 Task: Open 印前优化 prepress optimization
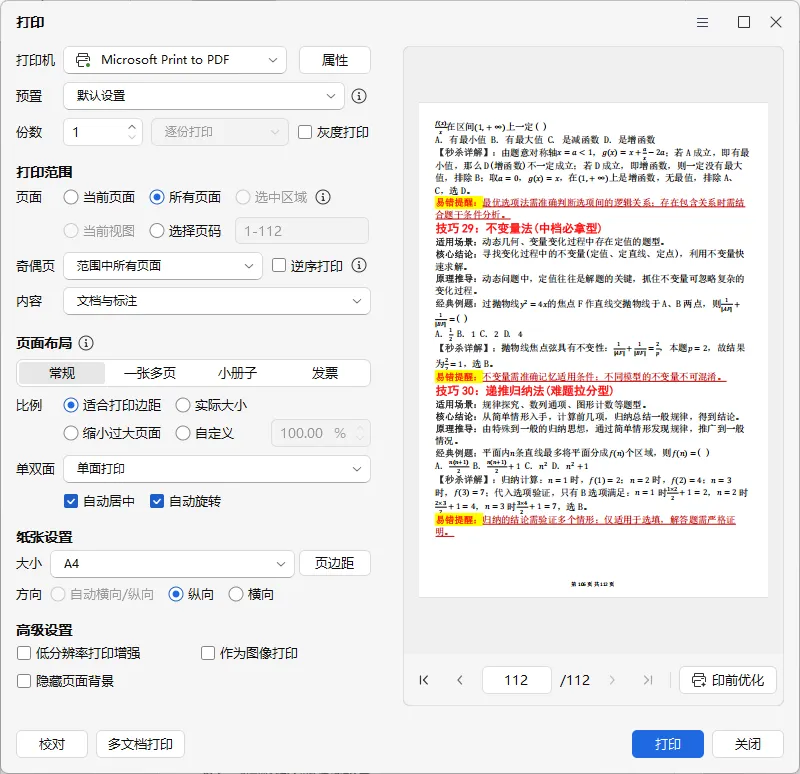click(728, 680)
